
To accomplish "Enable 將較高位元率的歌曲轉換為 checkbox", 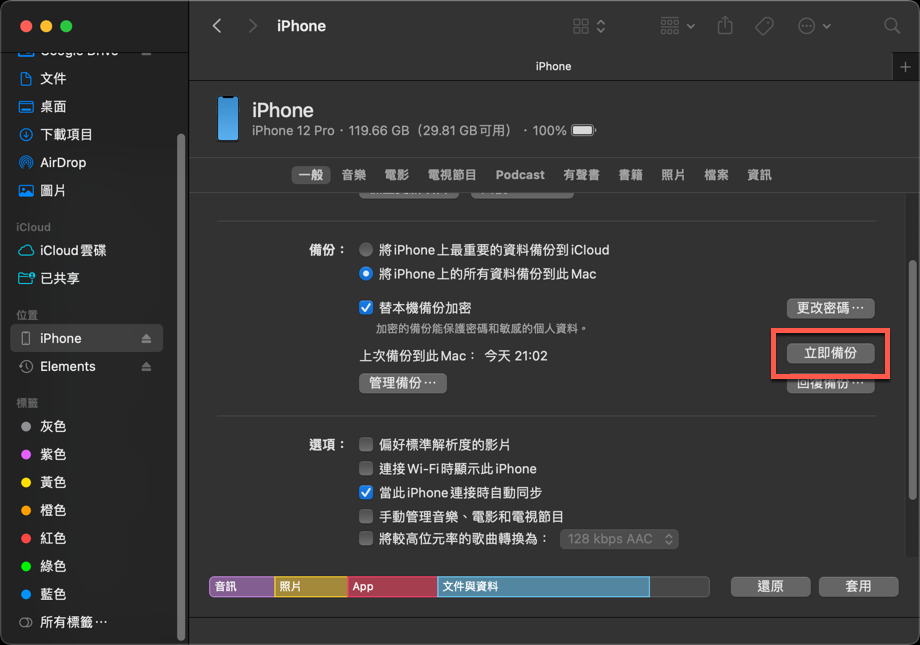I will click(x=366, y=539).
